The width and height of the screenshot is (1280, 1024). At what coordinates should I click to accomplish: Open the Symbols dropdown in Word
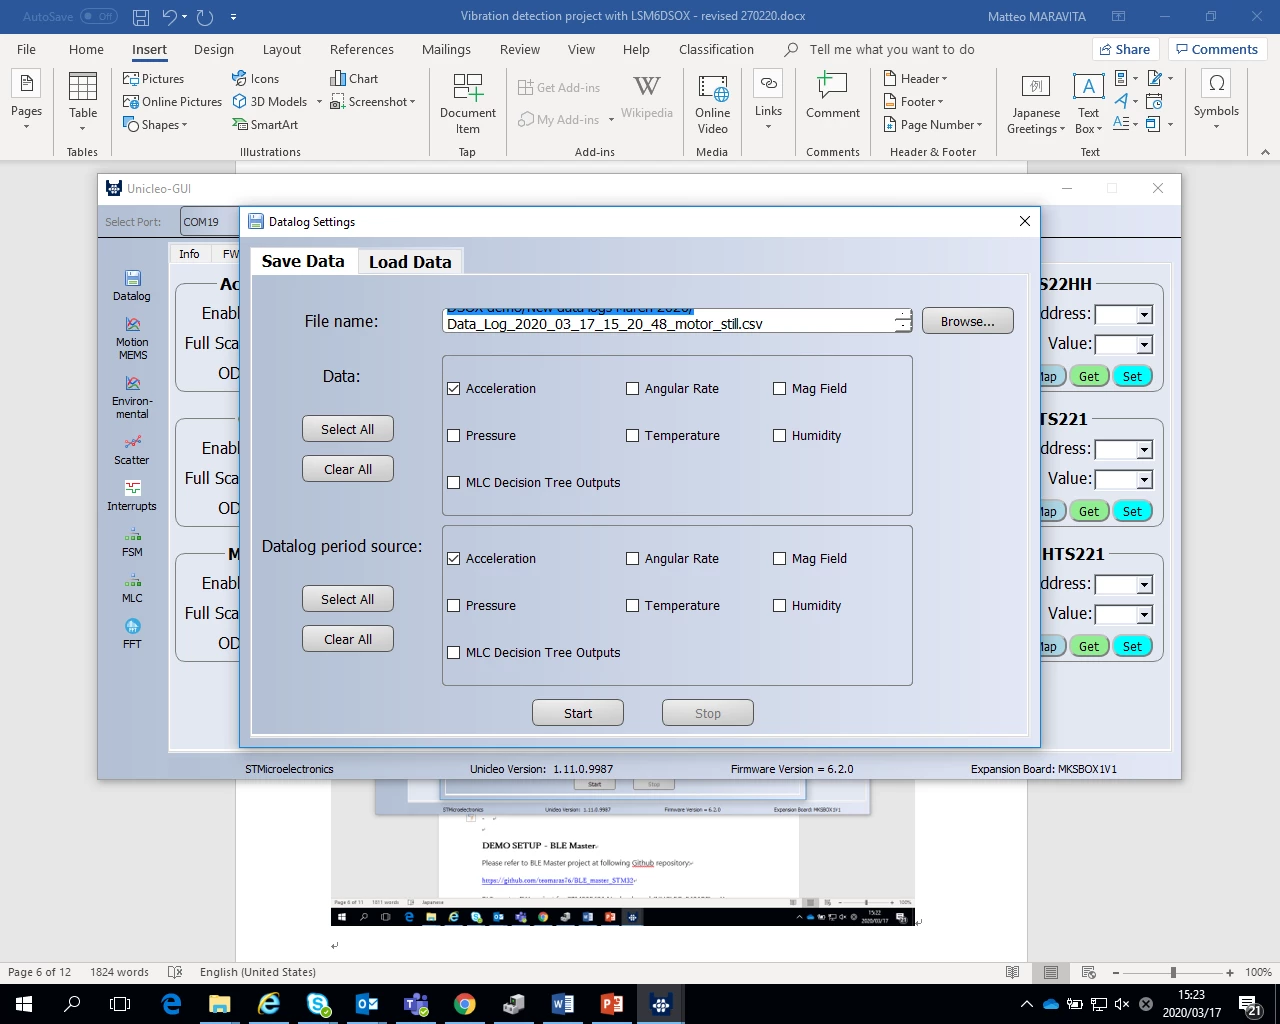[x=1216, y=100]
